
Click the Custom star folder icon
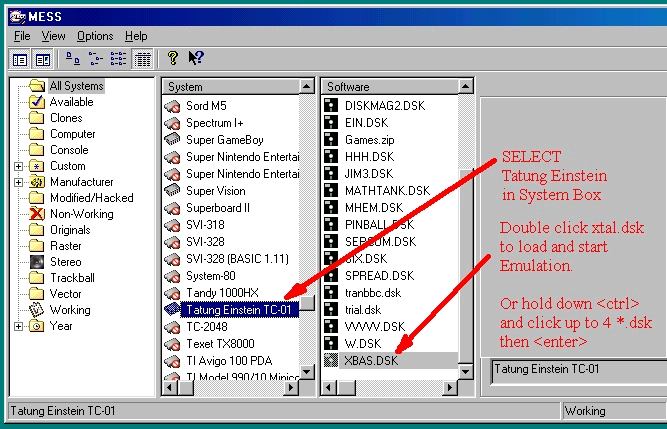[x=37, y=166]
